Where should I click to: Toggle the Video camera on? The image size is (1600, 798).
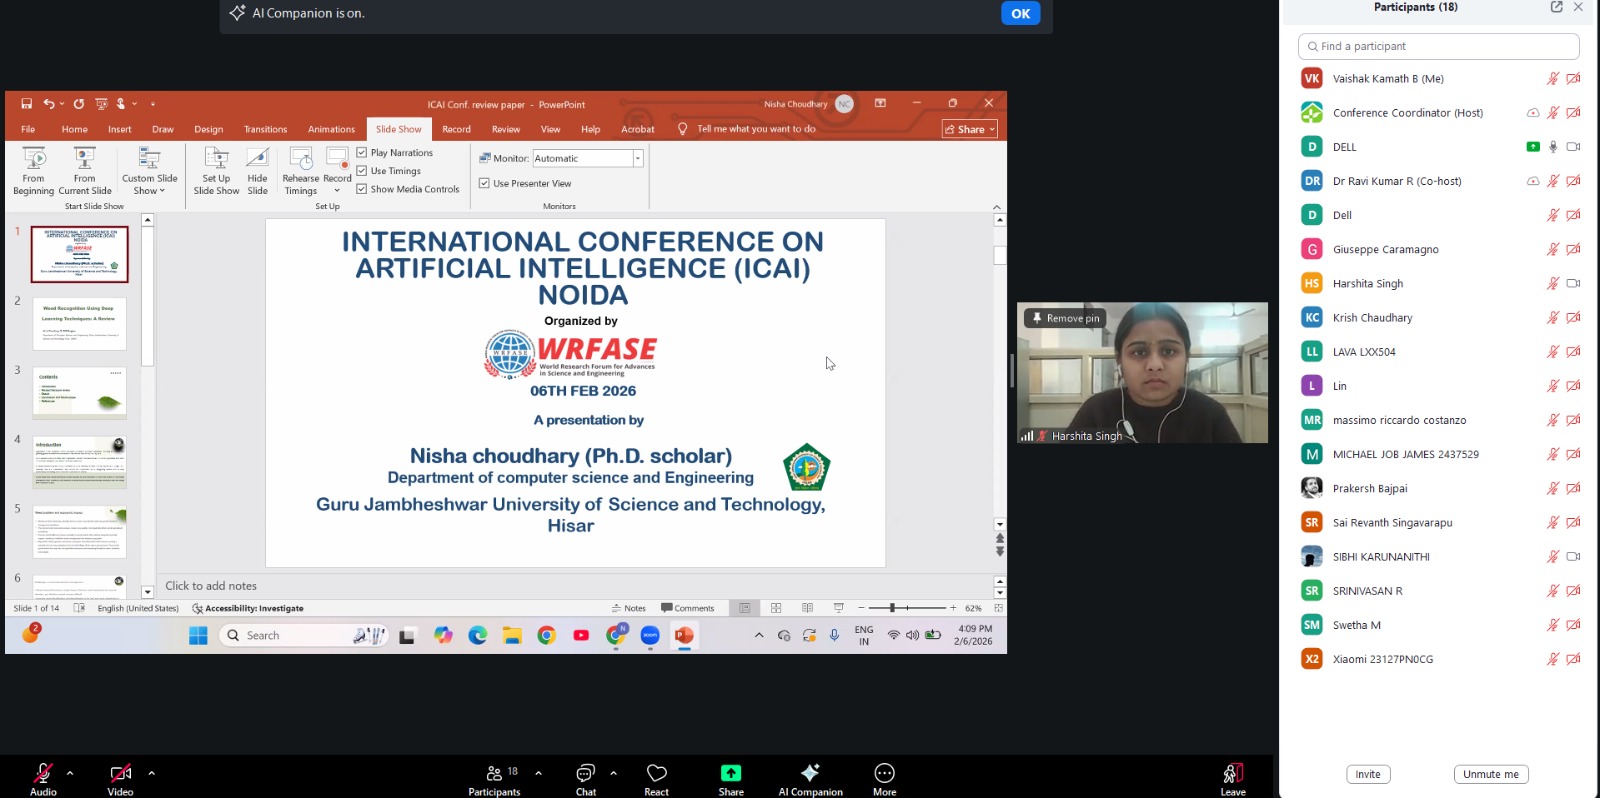point(120,773)
